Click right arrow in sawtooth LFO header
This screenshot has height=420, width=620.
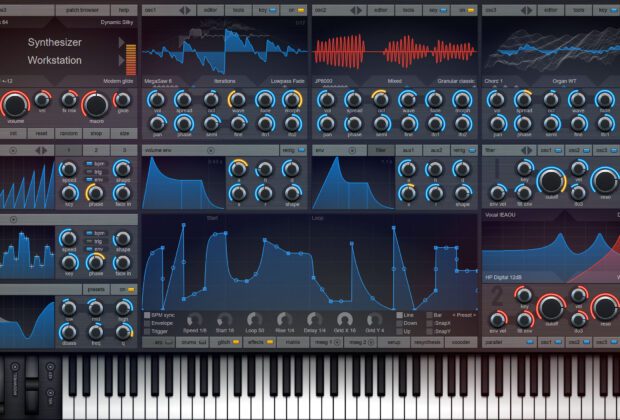(44, 150)
